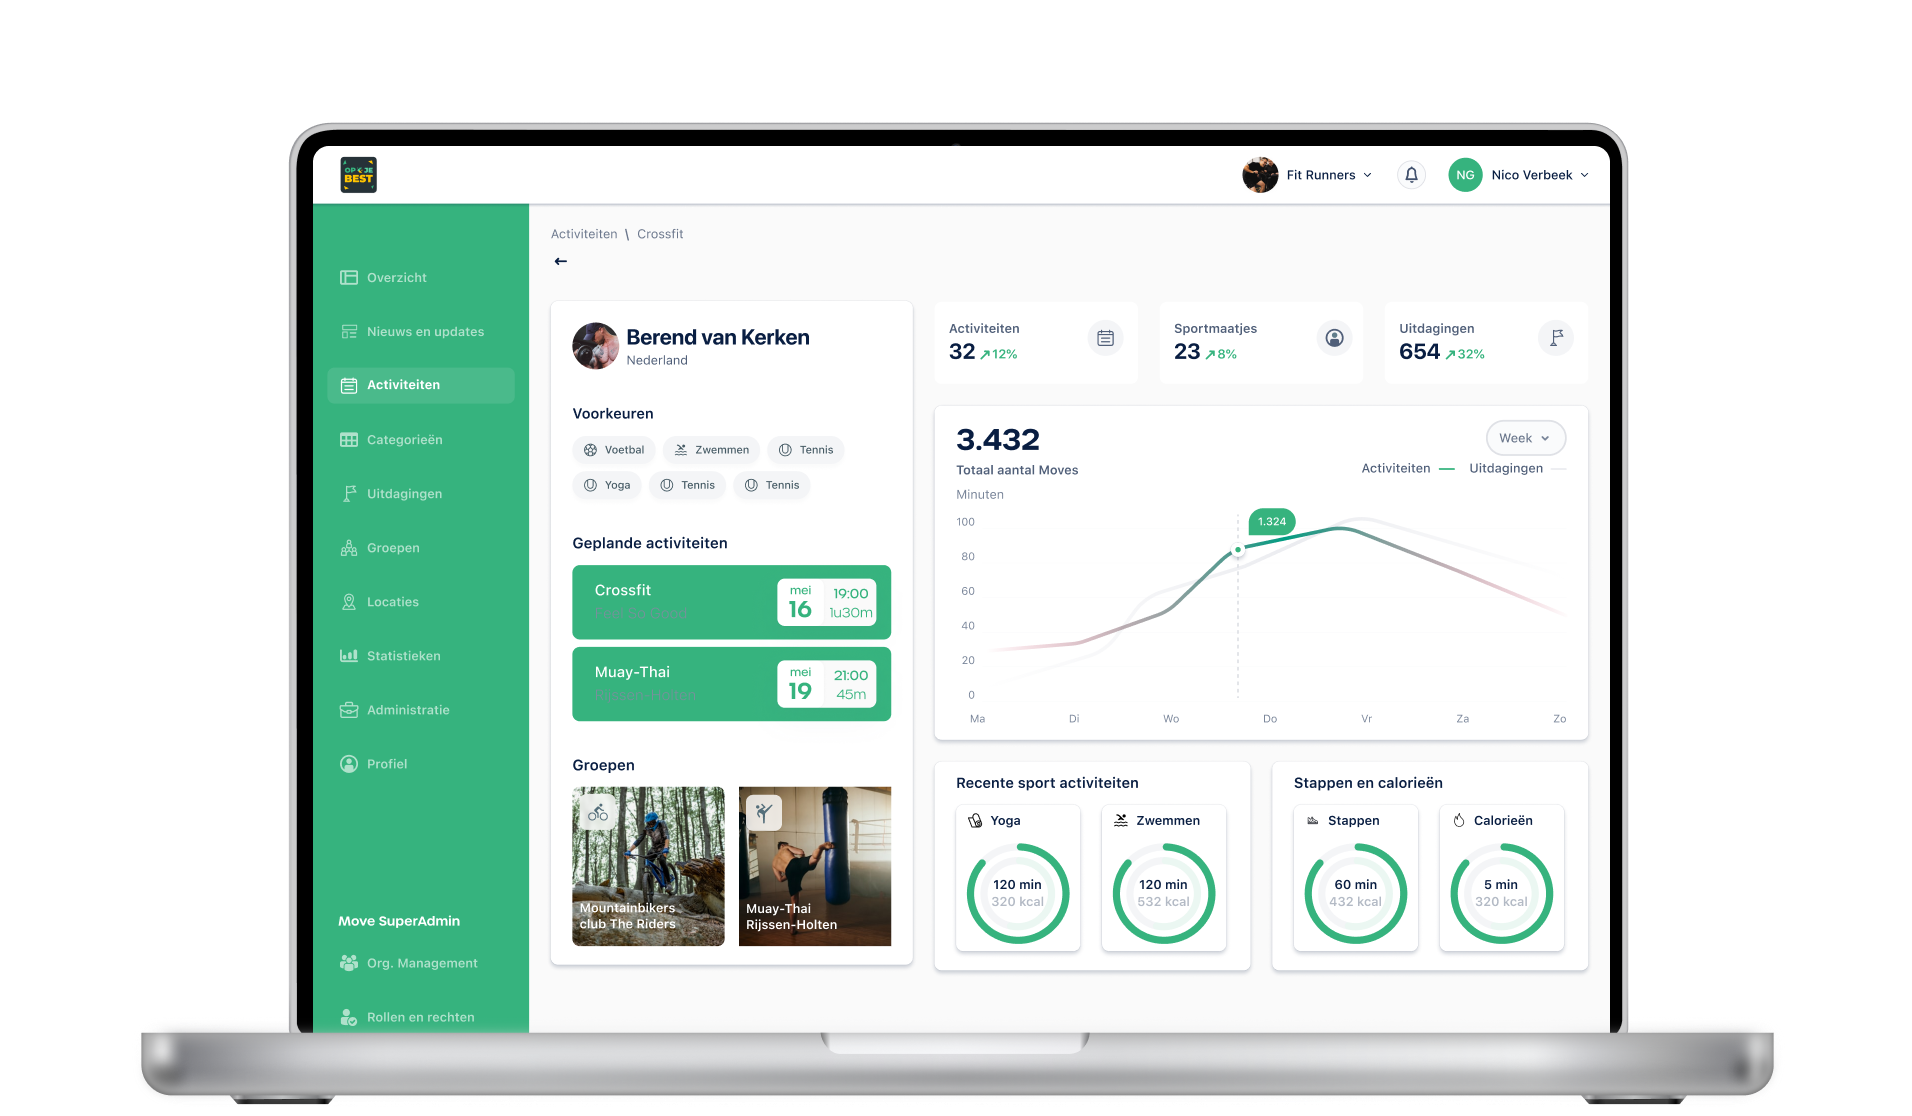Click the person icon in Sportmaatjes card
The image size is (1912, 1116).
[1334, 338]
